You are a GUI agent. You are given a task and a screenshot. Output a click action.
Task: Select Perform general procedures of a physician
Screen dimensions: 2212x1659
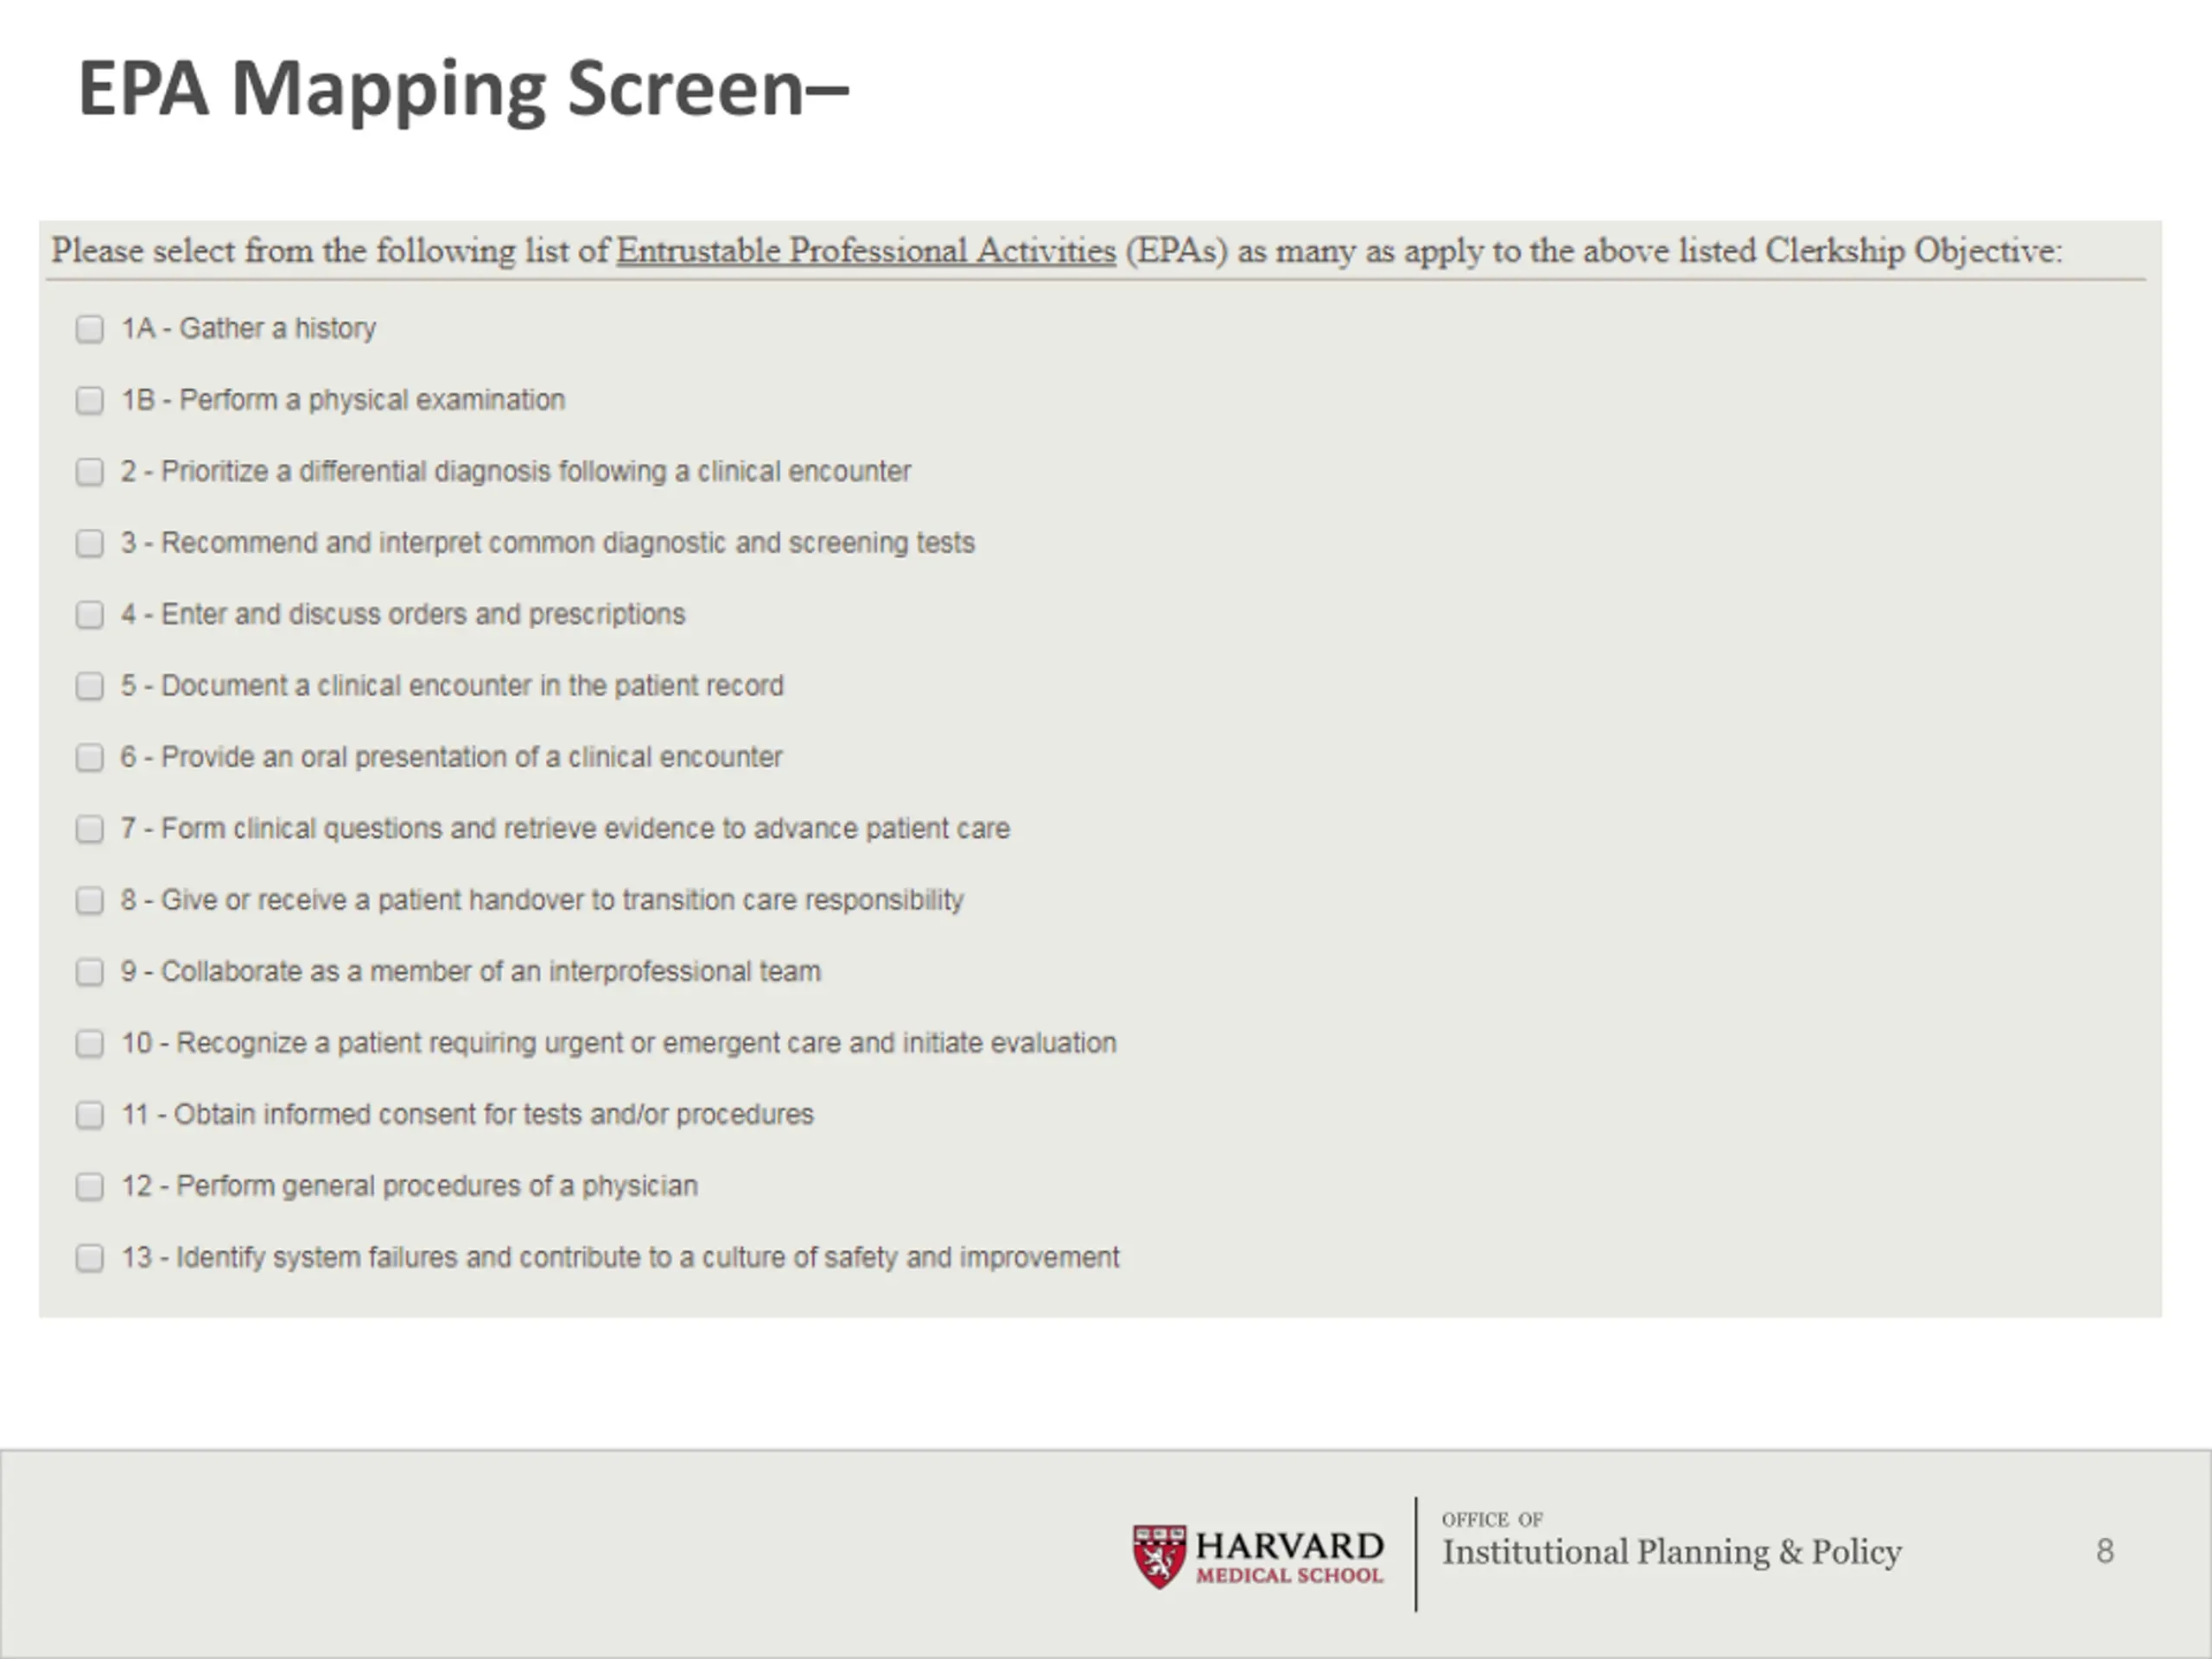pos(90,1186)
